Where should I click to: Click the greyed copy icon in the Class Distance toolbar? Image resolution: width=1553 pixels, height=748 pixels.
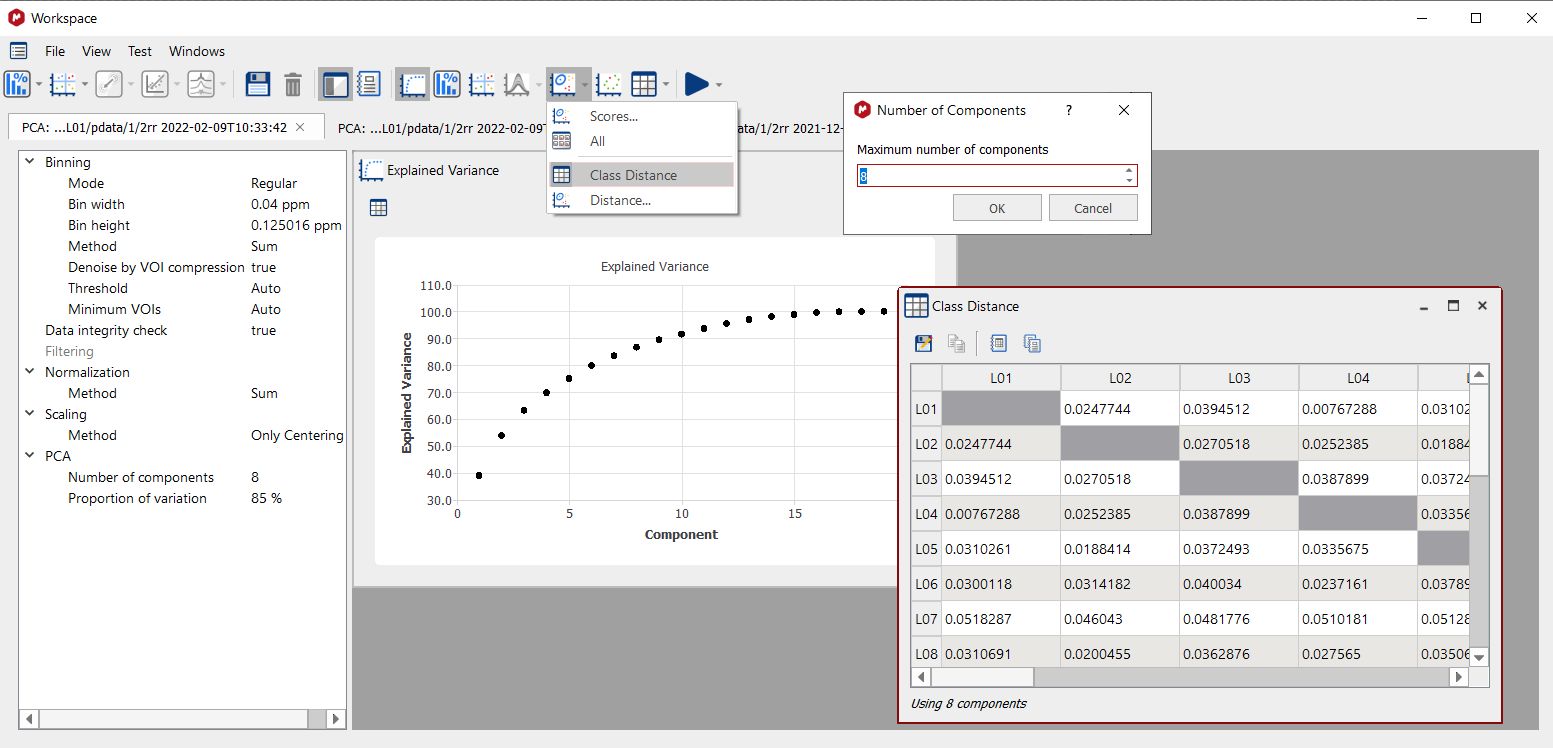tap(957, 343)
